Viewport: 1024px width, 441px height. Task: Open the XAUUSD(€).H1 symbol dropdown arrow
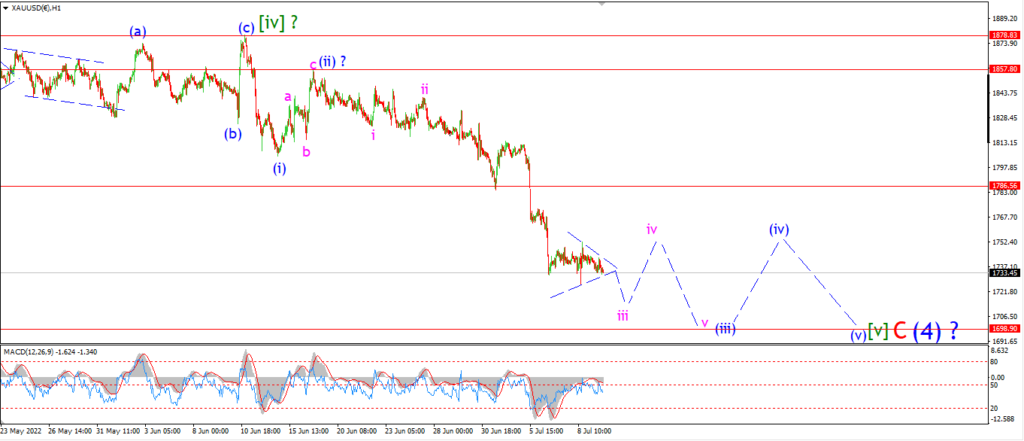pyautogui.click(x=6, y=10)
